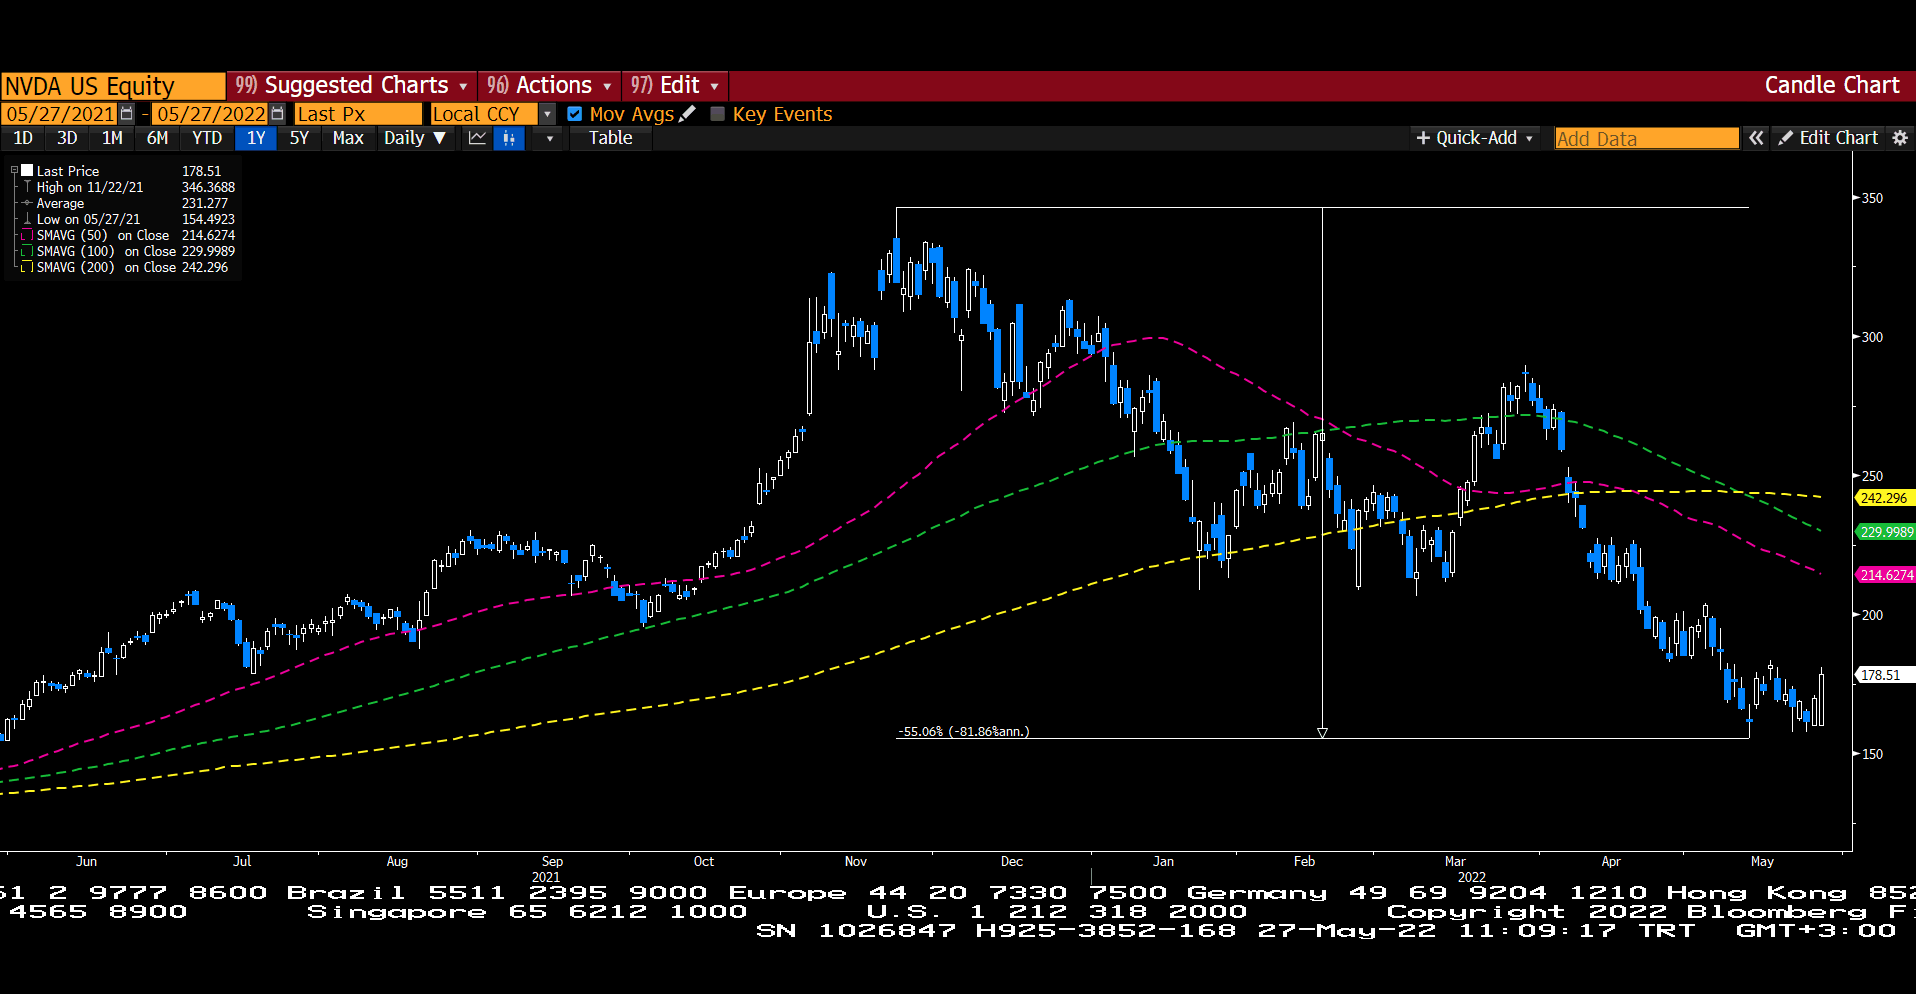Click the Last Price value 178.51 in legend

(x=201, y=171)
